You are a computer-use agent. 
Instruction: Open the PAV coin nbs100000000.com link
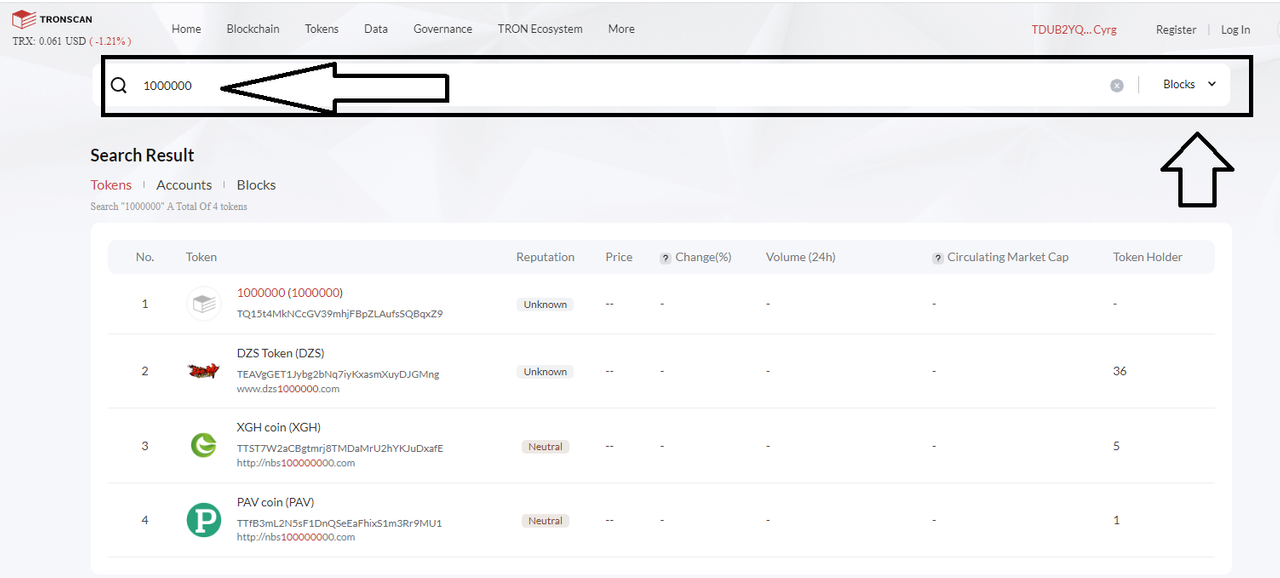(296, 537)
